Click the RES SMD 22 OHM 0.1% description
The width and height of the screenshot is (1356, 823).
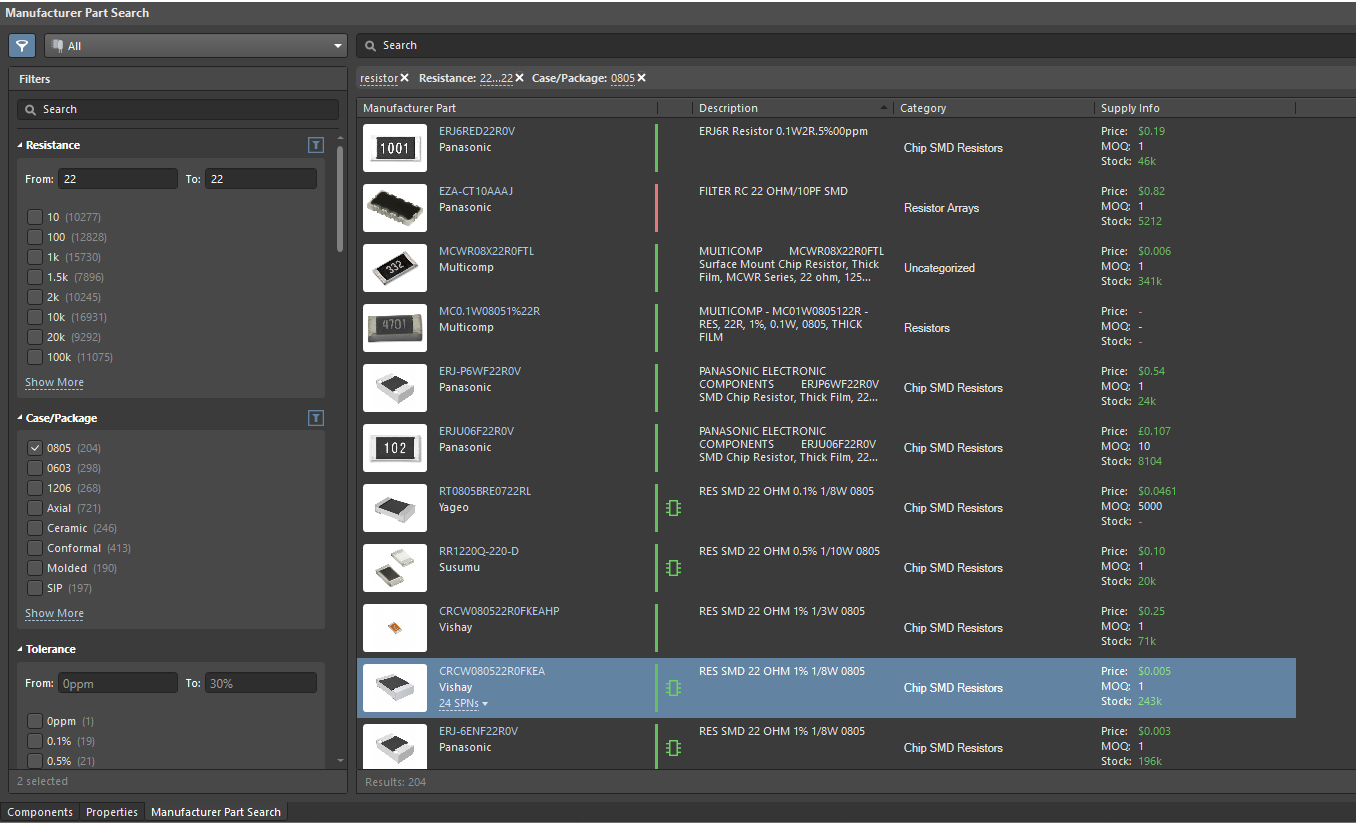[x=786, y=491]
